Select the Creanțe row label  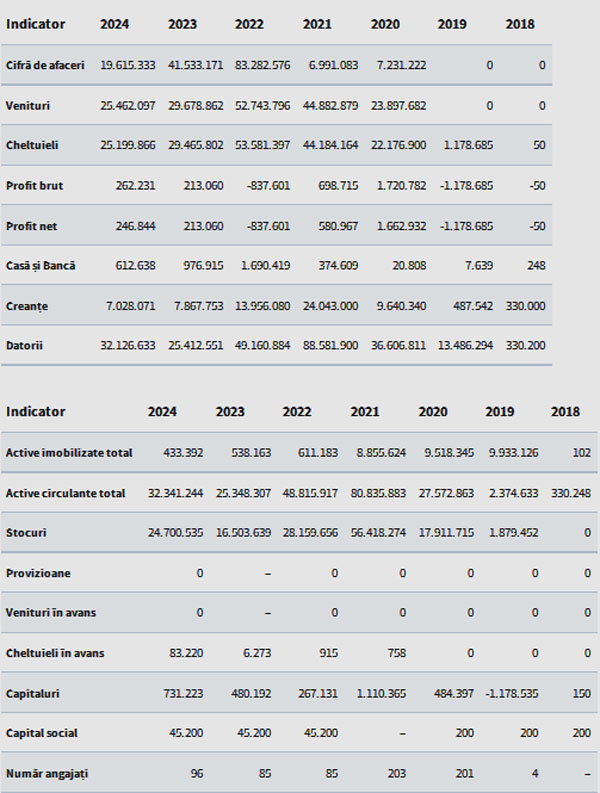coord(27,306)
